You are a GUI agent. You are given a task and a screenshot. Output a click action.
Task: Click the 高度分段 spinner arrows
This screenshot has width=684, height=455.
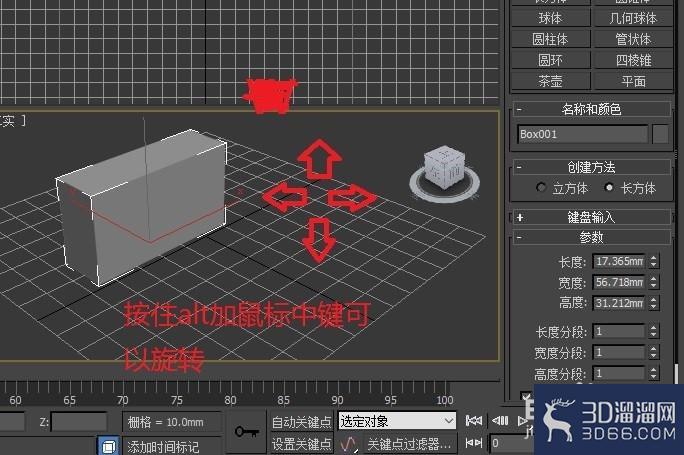[x=653, y=373]
